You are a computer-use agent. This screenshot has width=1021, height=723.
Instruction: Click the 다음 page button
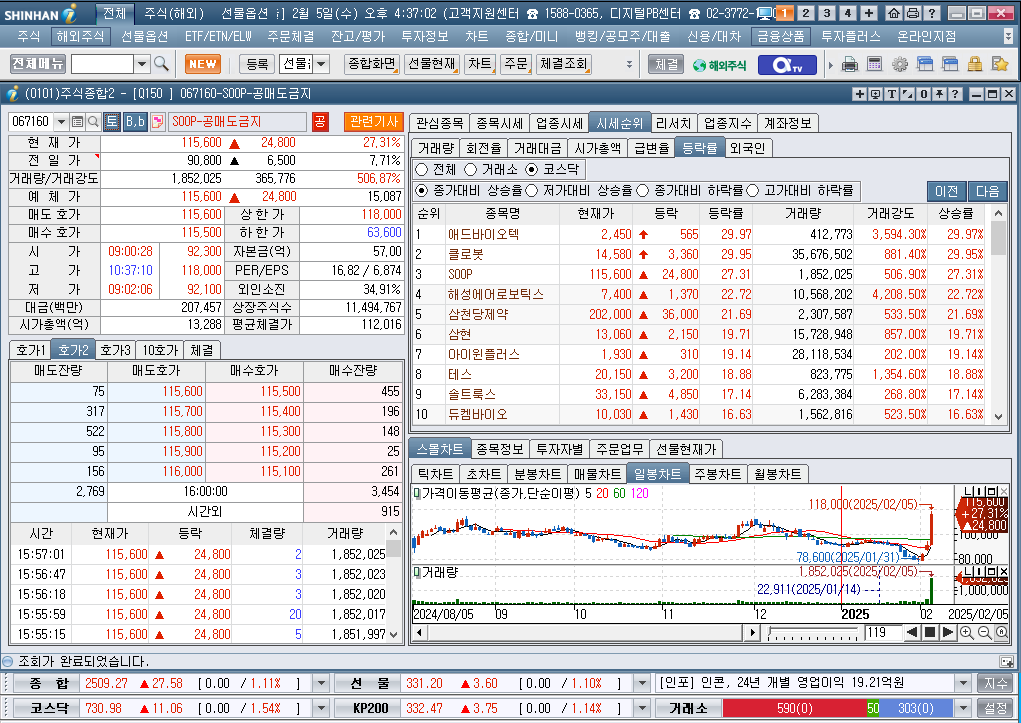coord(987,191)
